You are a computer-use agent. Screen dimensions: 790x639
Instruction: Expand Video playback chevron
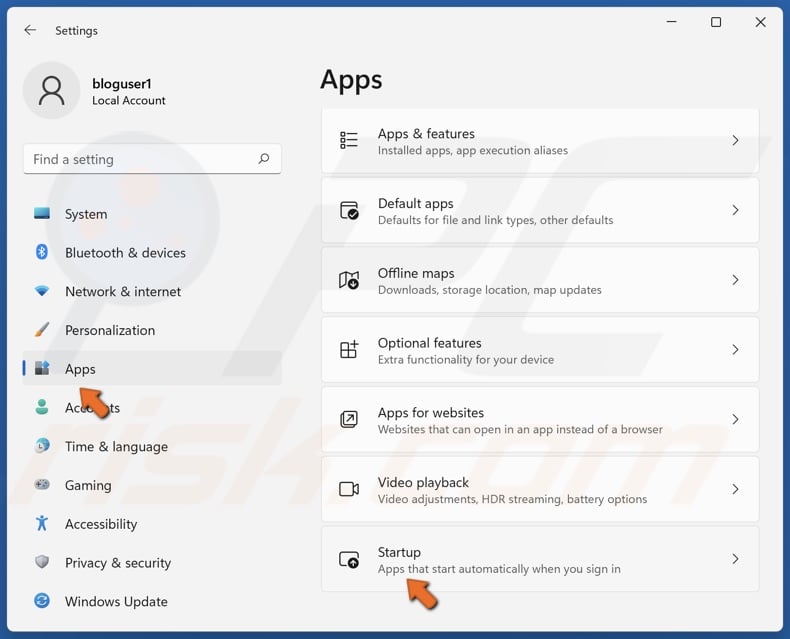point(735,489)
